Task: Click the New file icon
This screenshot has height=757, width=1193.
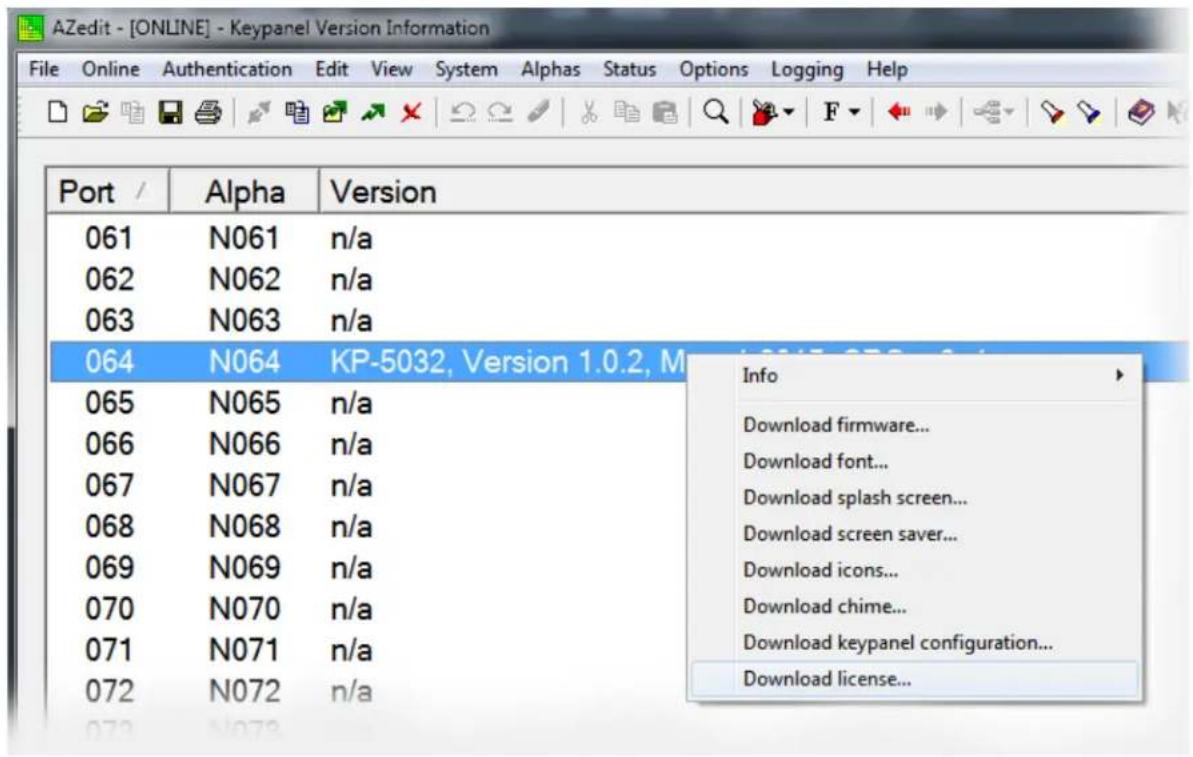Action: [58, 113]
